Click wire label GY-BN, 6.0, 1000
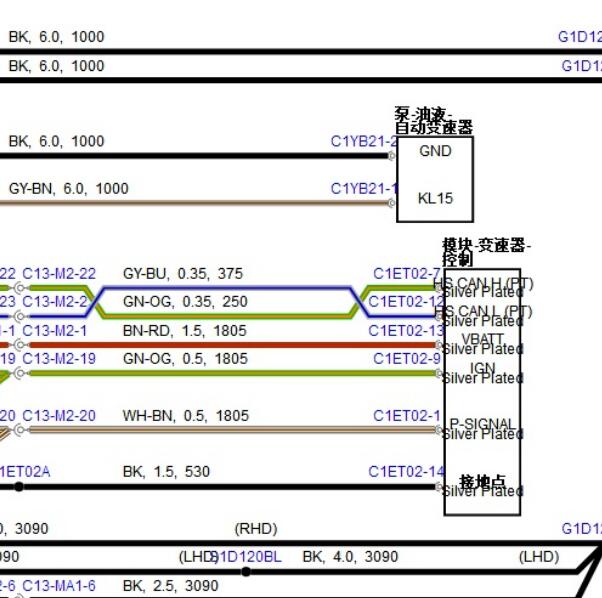 coord(68,188)
